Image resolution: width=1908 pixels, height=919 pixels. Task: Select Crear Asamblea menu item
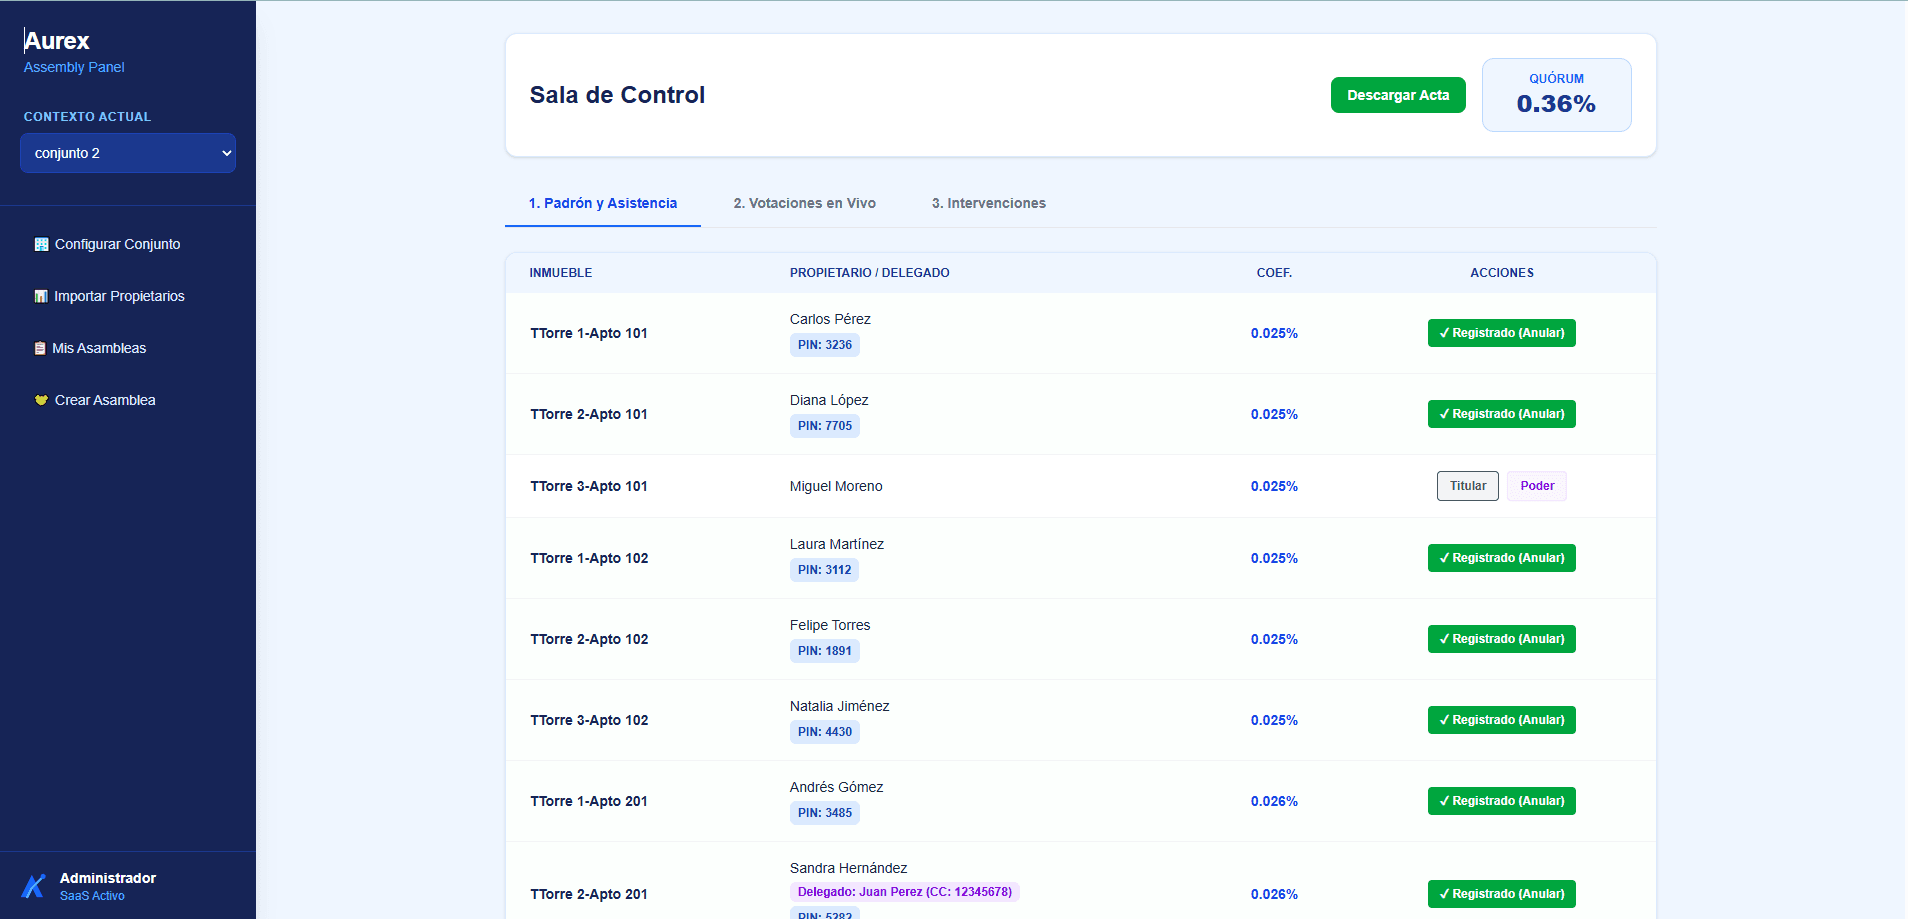pos(128,400)
